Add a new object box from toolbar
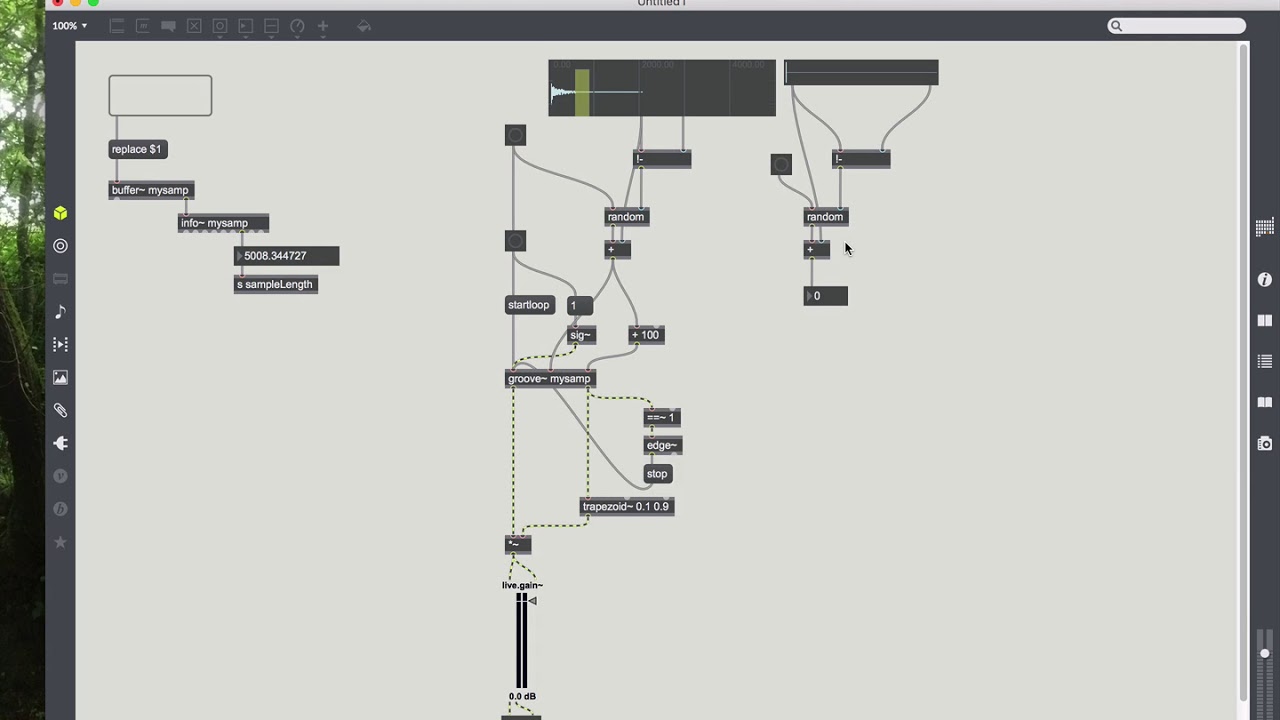This screenshot has width=1280, height=720. pos(117,26)
